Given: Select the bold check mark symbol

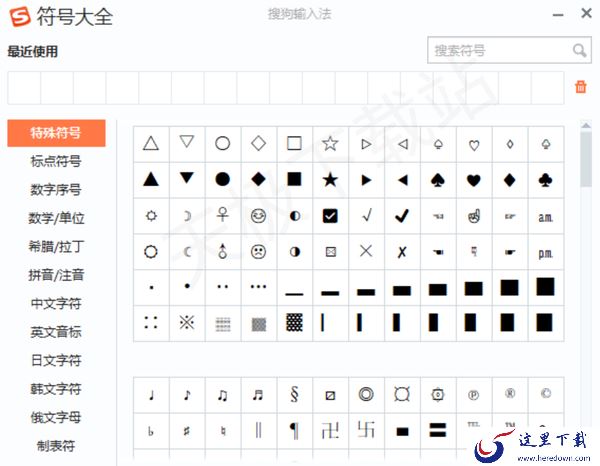Looking at the screenshot, I should point(402,216).
